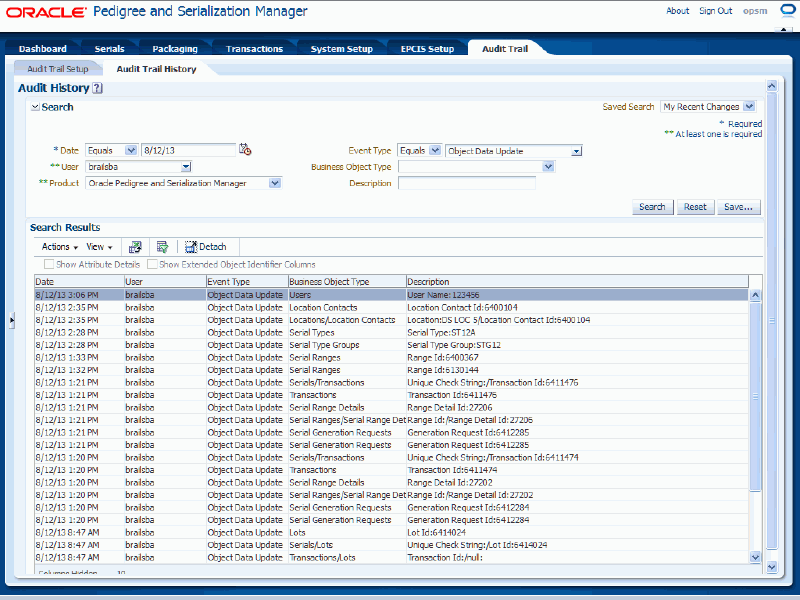The image size is (800, 600).
Task: Click the results table scroll up arrow
Action: (755, 295)
